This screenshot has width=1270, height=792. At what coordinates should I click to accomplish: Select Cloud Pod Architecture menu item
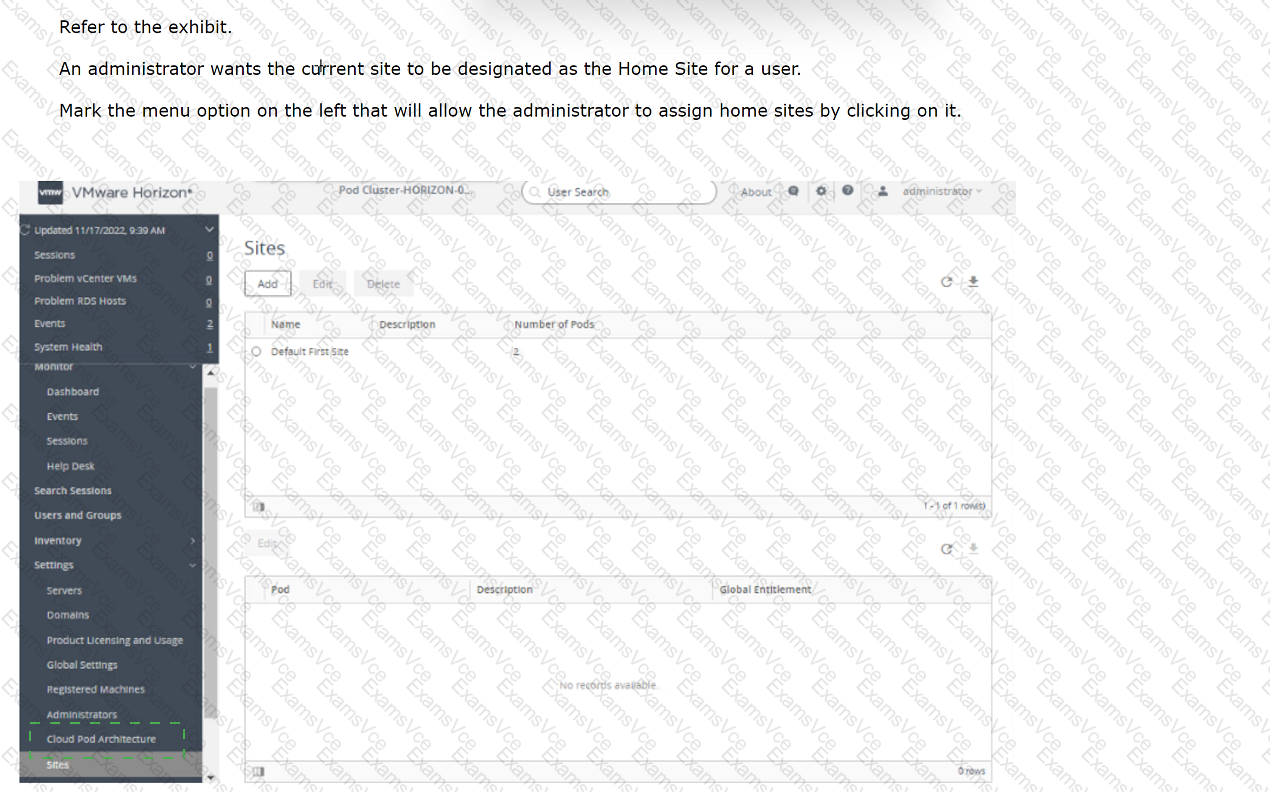tap(101, 739)
